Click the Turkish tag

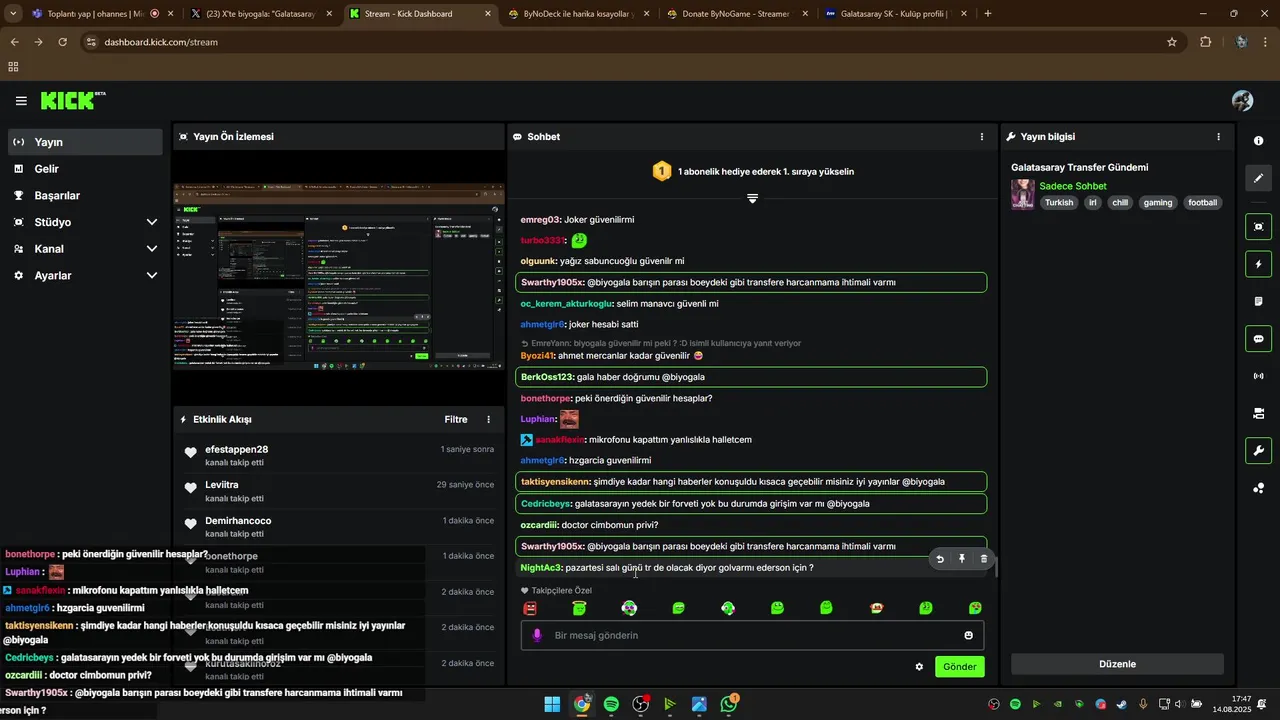click(x=1059, y=203)
